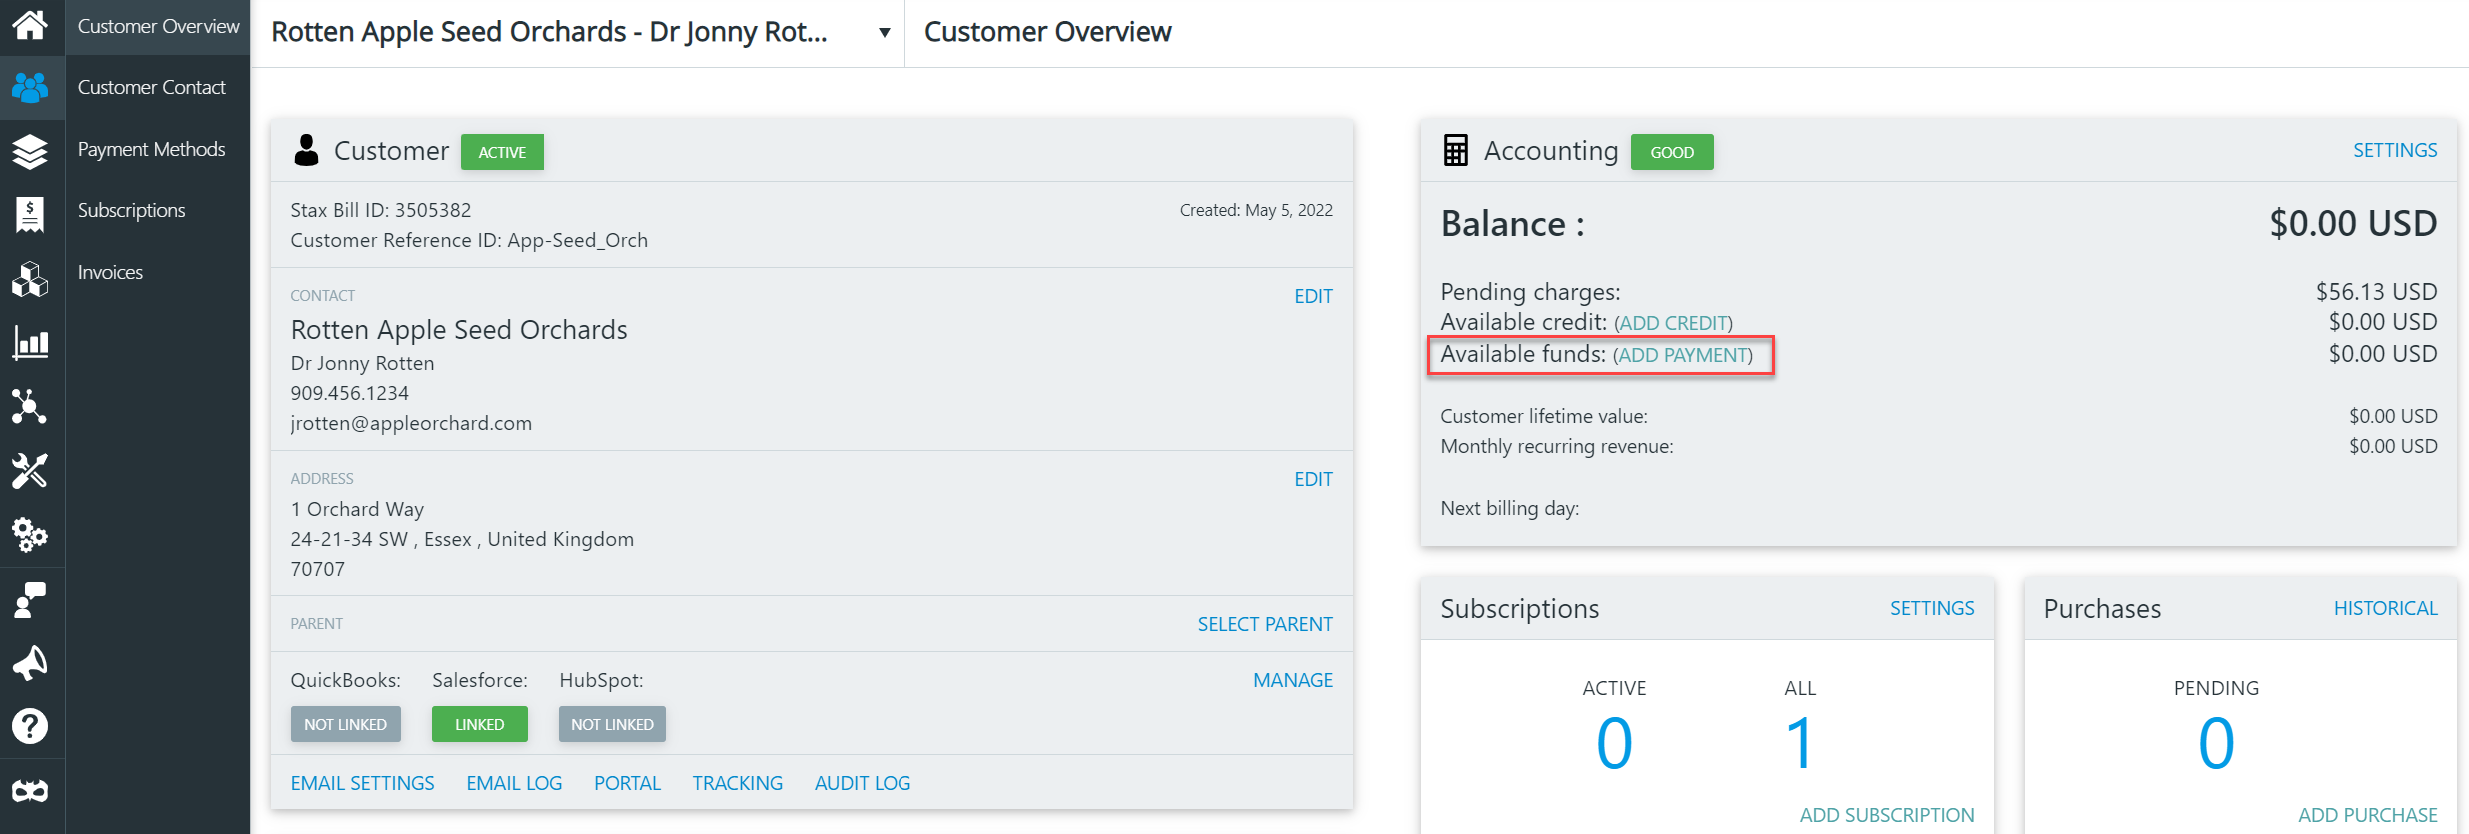Select the customers people icon

[30, 88]
